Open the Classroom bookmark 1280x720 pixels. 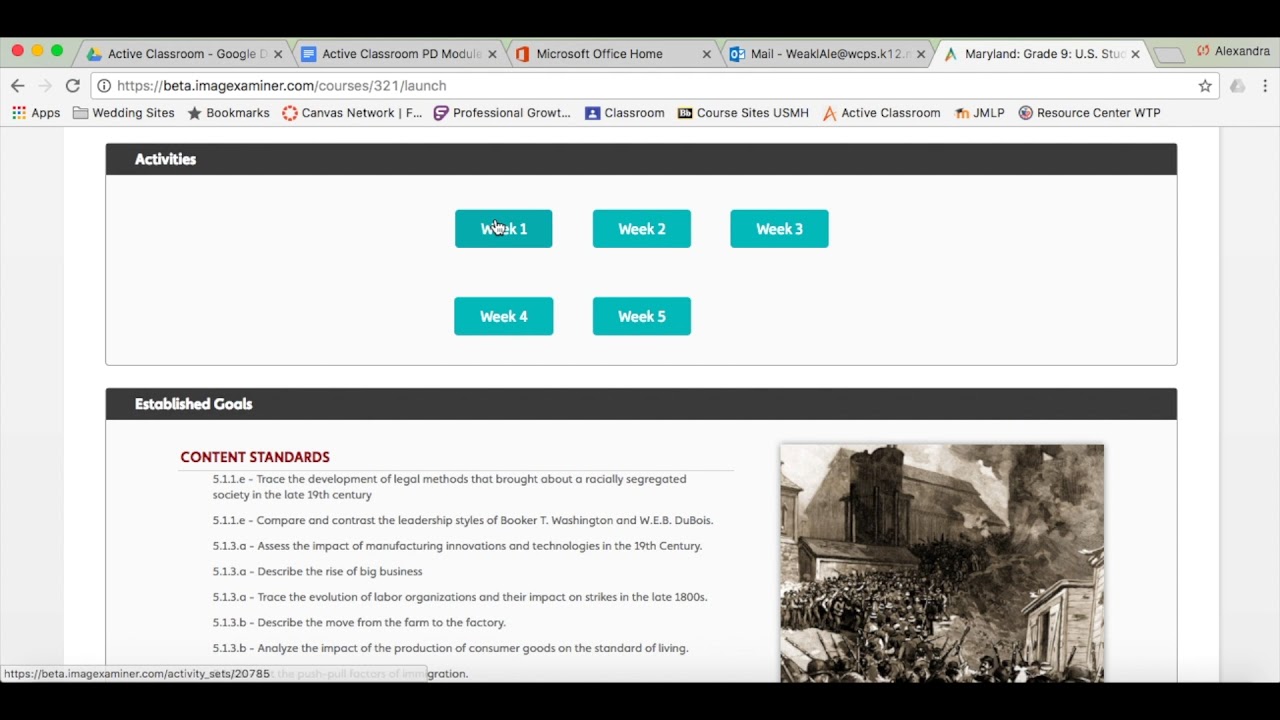pos(625,113)
